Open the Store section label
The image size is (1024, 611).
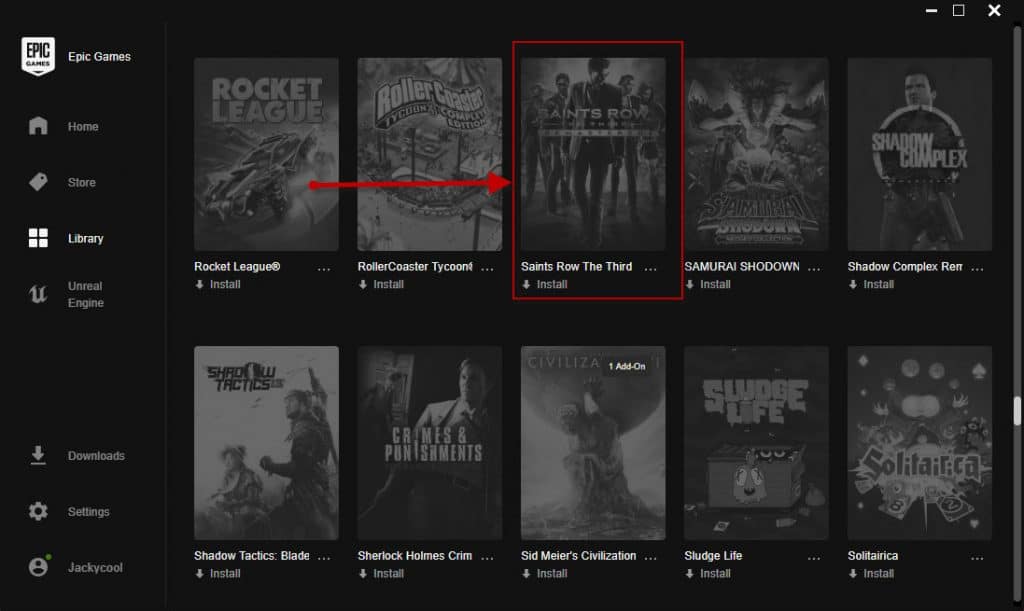pyautogui.click(x=82, y=183)
